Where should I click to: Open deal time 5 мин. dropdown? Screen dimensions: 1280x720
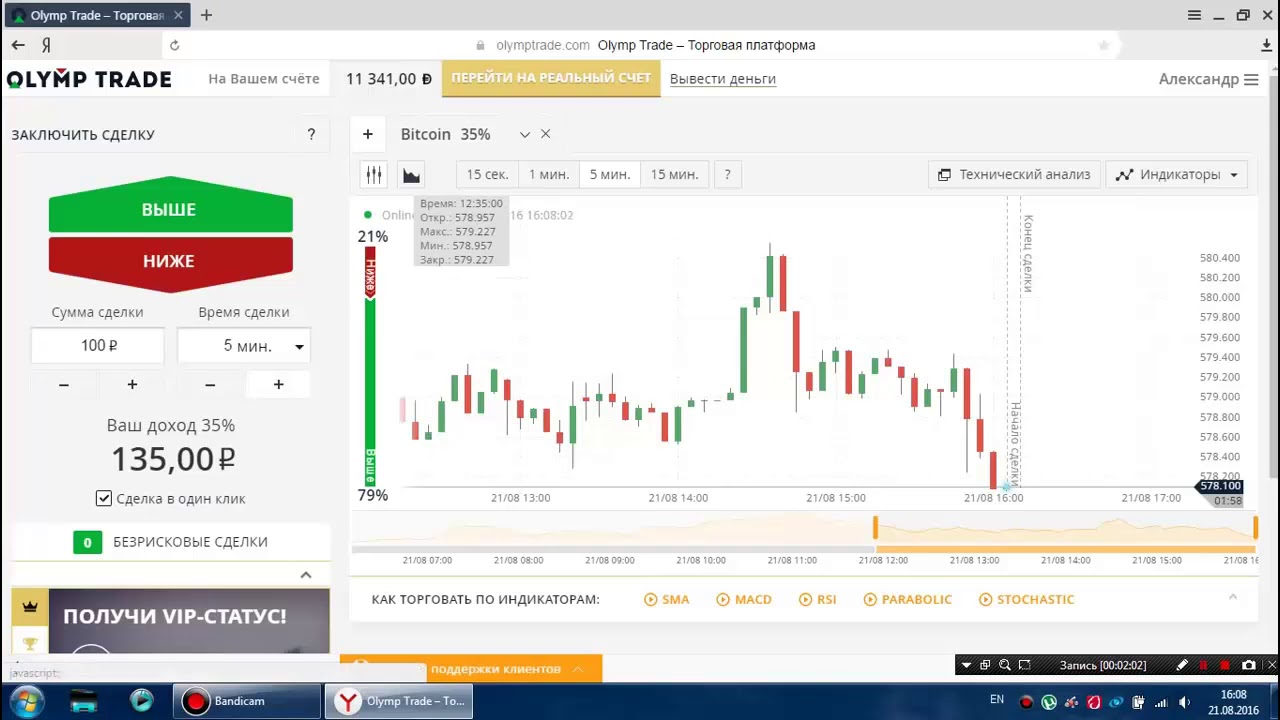pos(244,345)
